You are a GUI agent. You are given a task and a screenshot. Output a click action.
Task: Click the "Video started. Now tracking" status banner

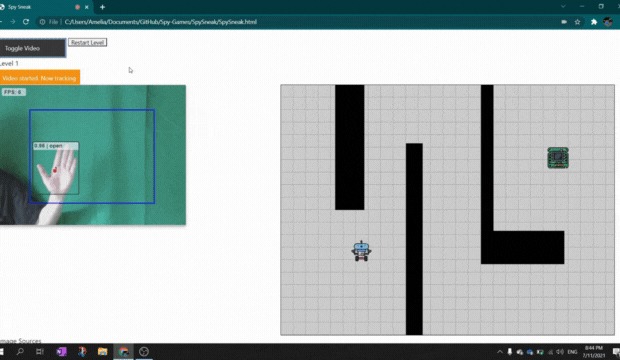[x=40, y=78]
